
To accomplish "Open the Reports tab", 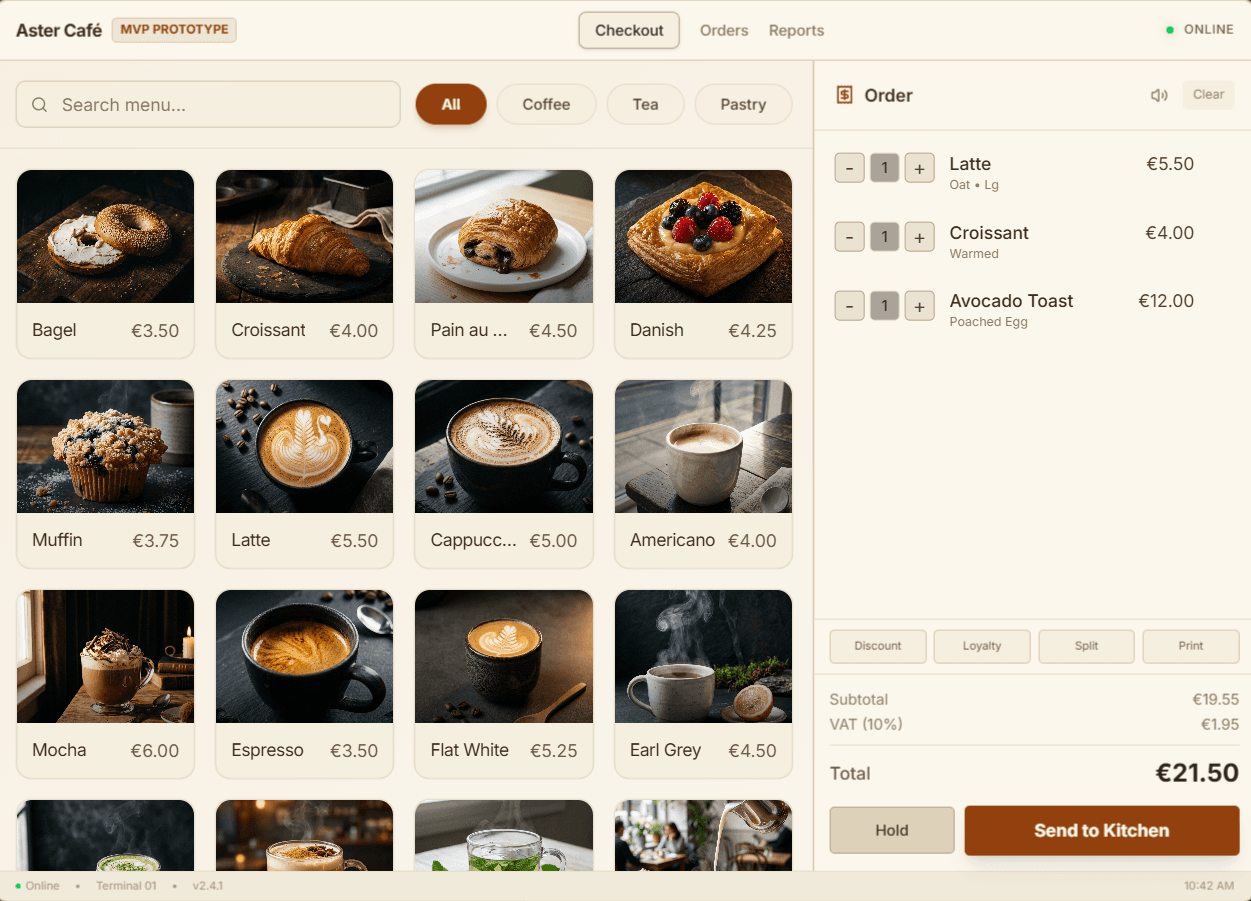I will 796,30.
